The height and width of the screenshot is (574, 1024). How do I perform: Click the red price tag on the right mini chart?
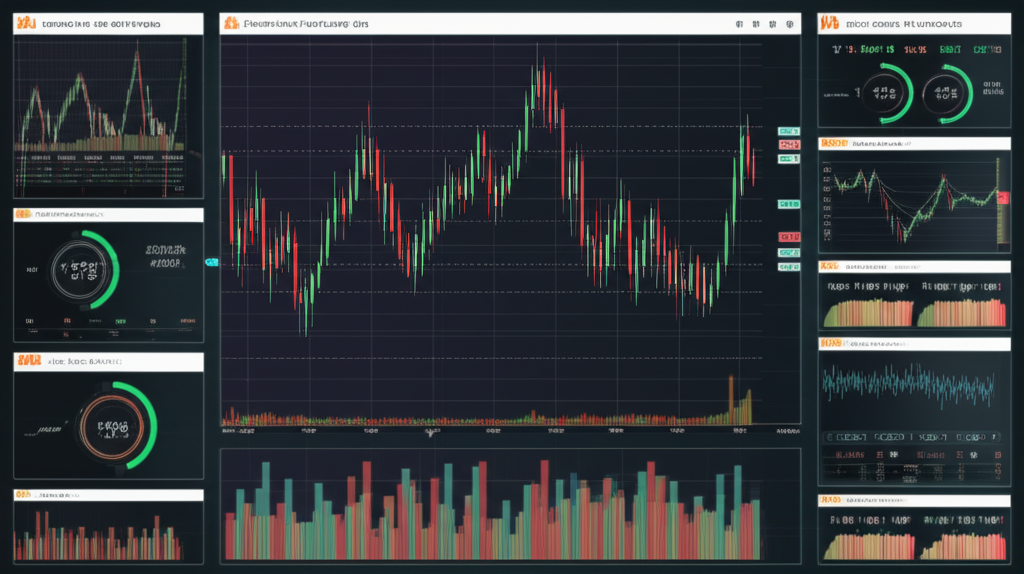pos(1003,198)
